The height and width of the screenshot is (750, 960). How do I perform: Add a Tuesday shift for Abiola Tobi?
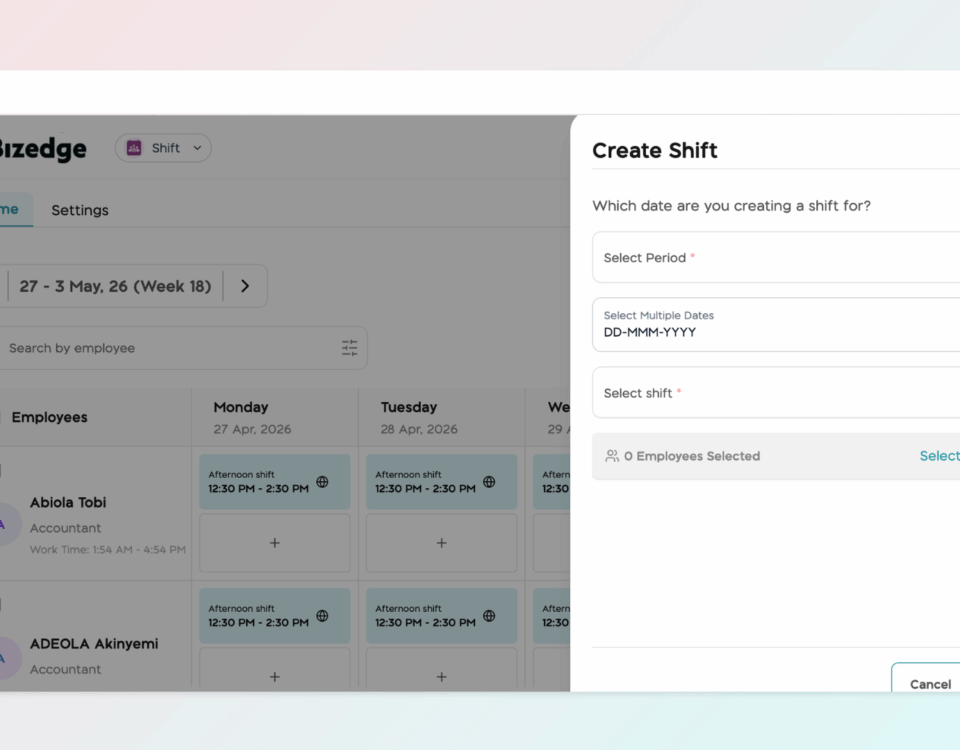[441, 543]
